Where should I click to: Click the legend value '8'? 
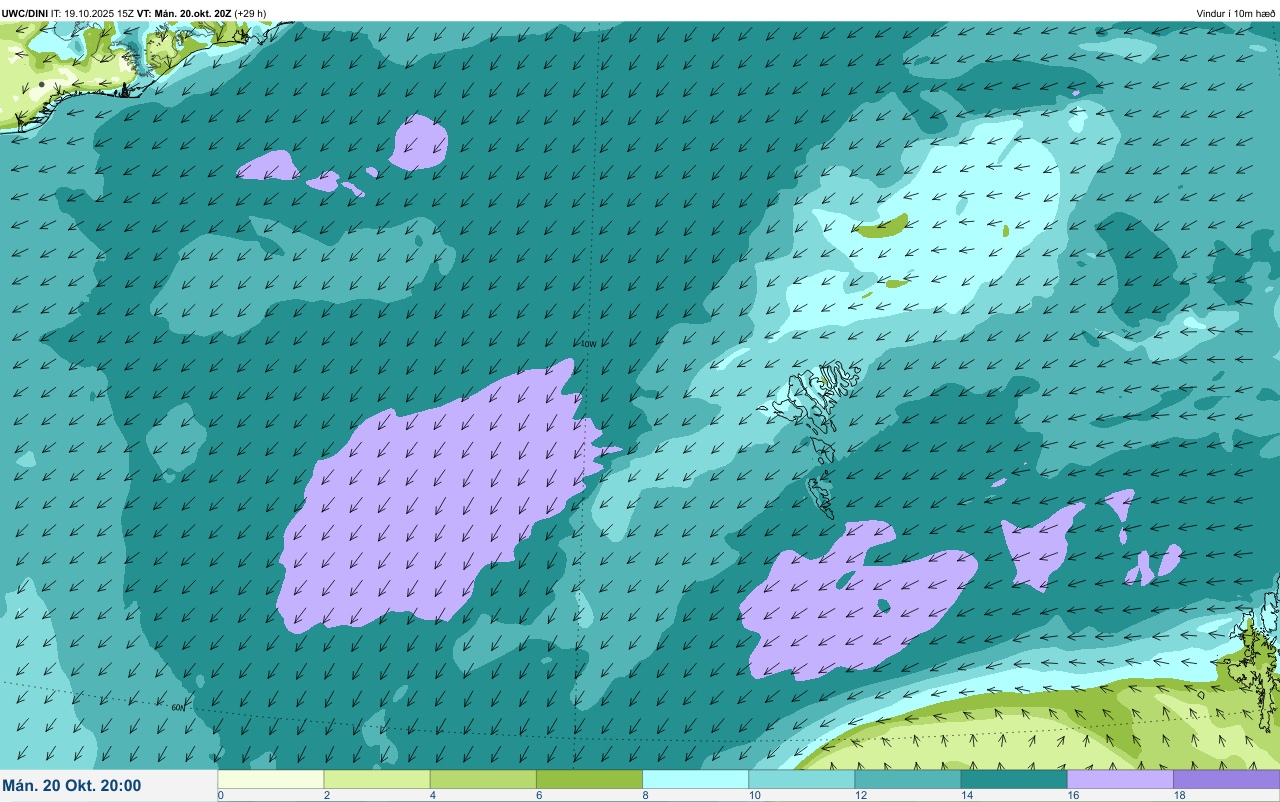coord(645,795)
